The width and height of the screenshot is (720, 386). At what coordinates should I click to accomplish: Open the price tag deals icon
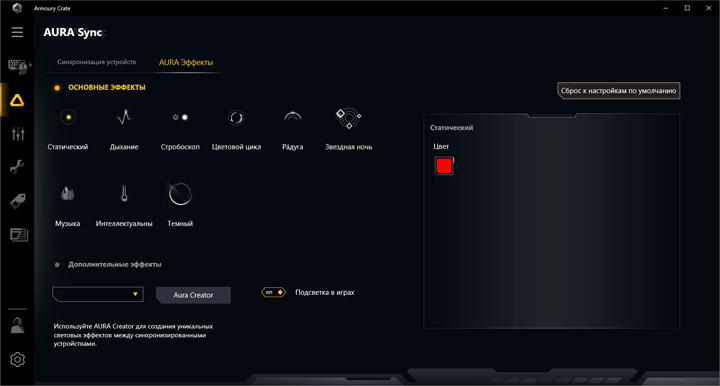17,201
